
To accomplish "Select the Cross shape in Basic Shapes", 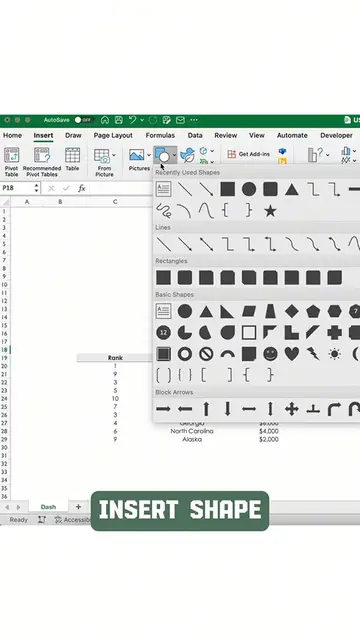I will [x=335, y=333].
